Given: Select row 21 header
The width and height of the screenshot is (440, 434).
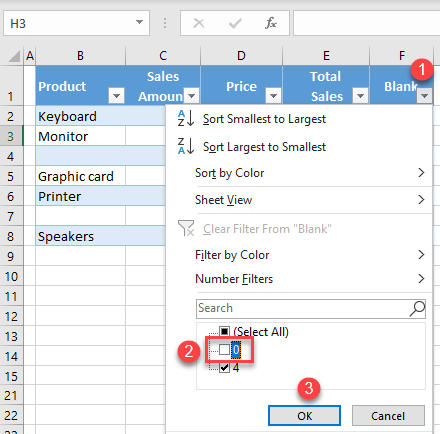Looking at the screenshot, I should click(x=11, y=396).
